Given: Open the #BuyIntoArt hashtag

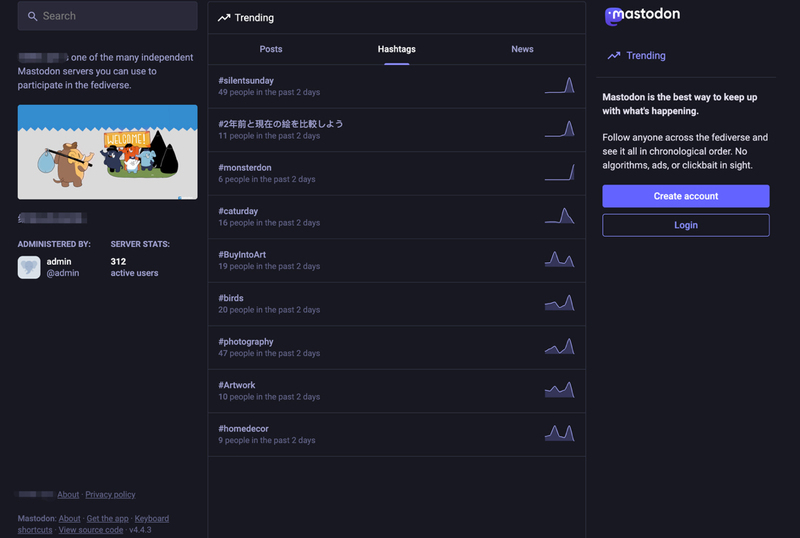Looking at the screenshot, I should coord(242,254).
